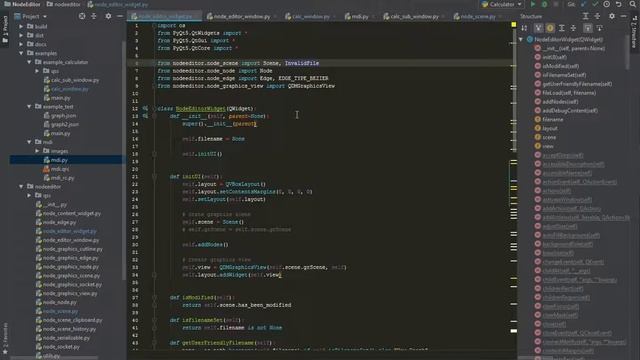640x360 pixels.
Task: Click node_editor_widget.py in breadcrumb bar
Action: coord(118,4)
